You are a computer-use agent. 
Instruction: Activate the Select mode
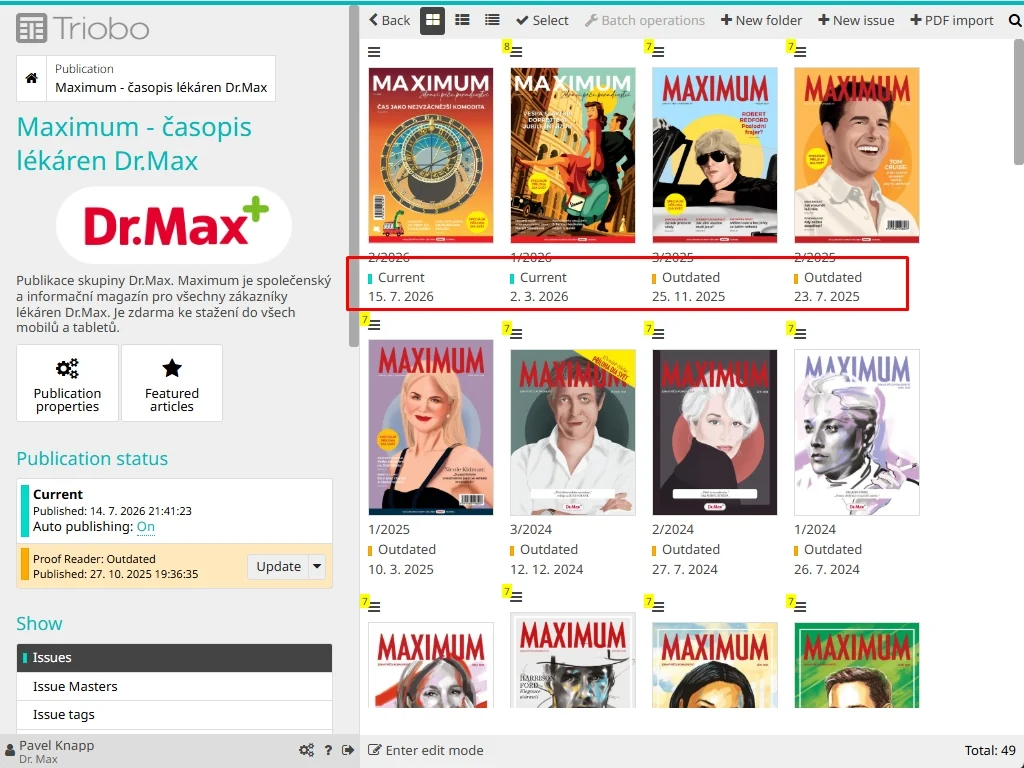pyautogui.click(x=542, y=20)
